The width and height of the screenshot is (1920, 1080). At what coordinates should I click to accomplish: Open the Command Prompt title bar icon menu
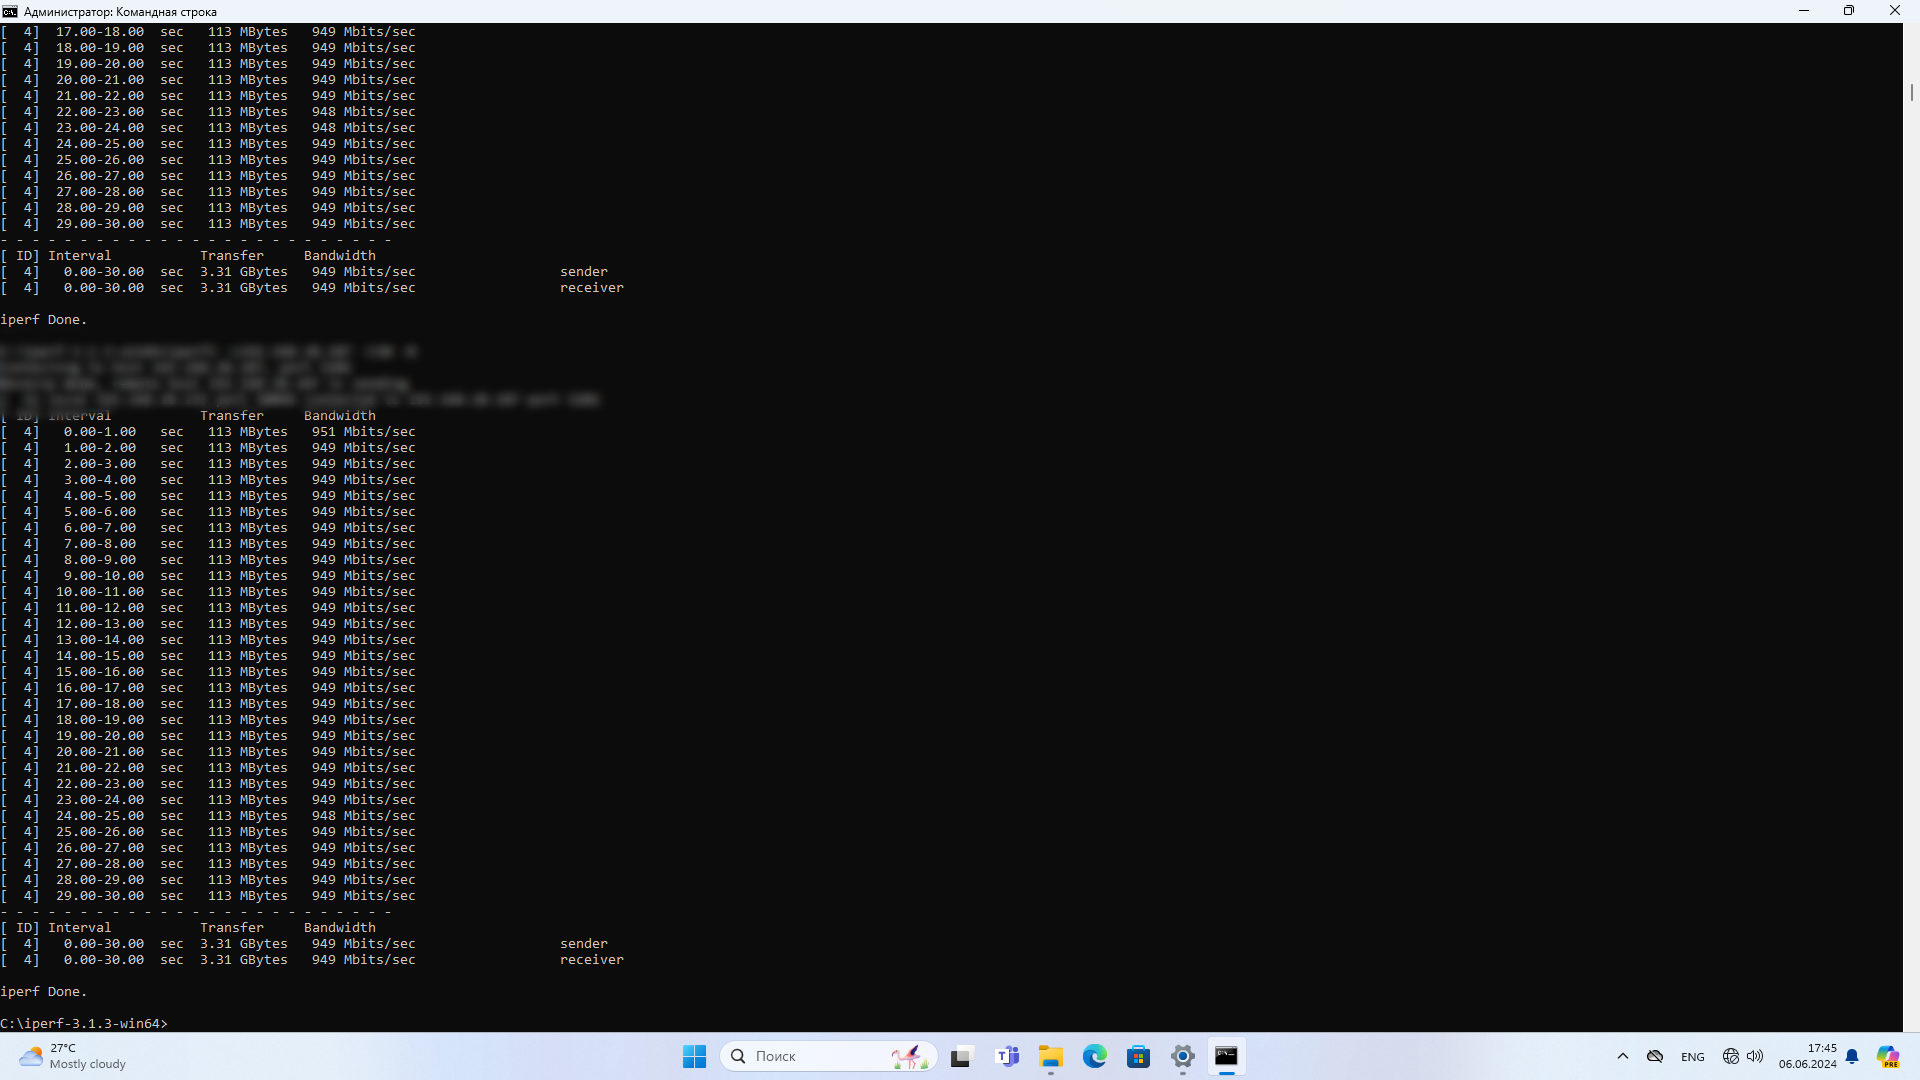click(10, 11)
